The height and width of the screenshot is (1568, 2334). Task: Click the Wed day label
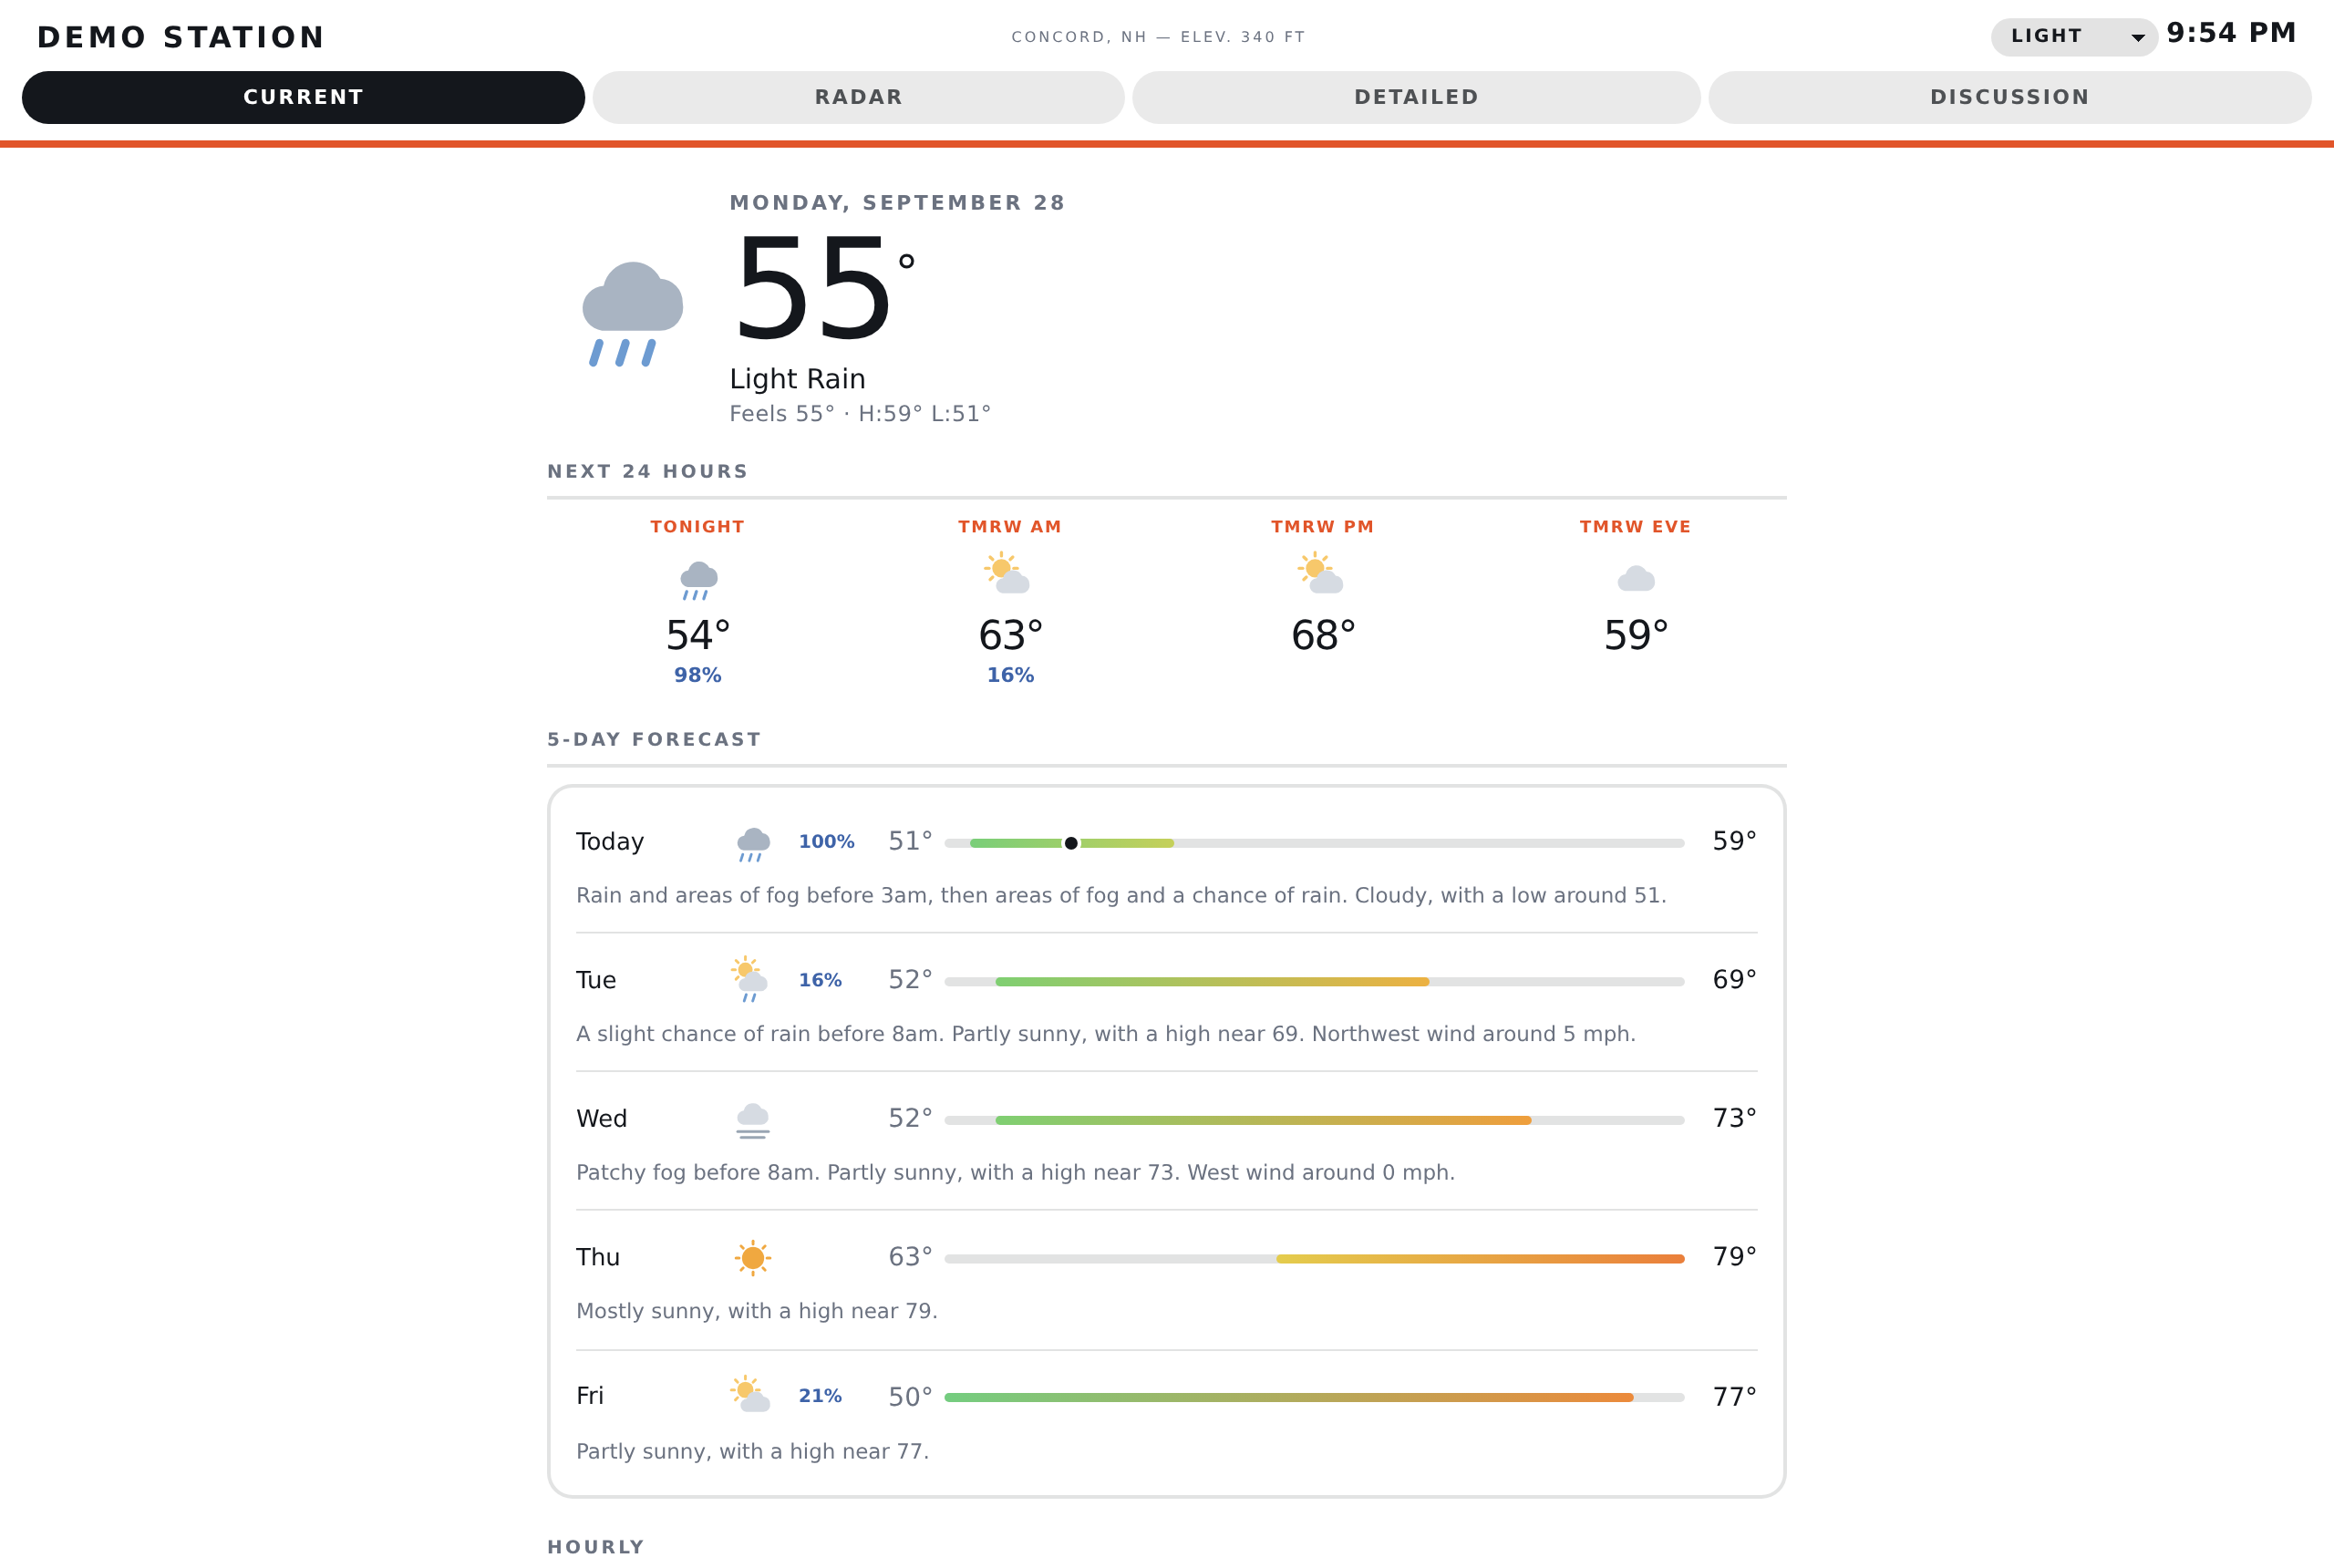click(x=602, y=1119)
